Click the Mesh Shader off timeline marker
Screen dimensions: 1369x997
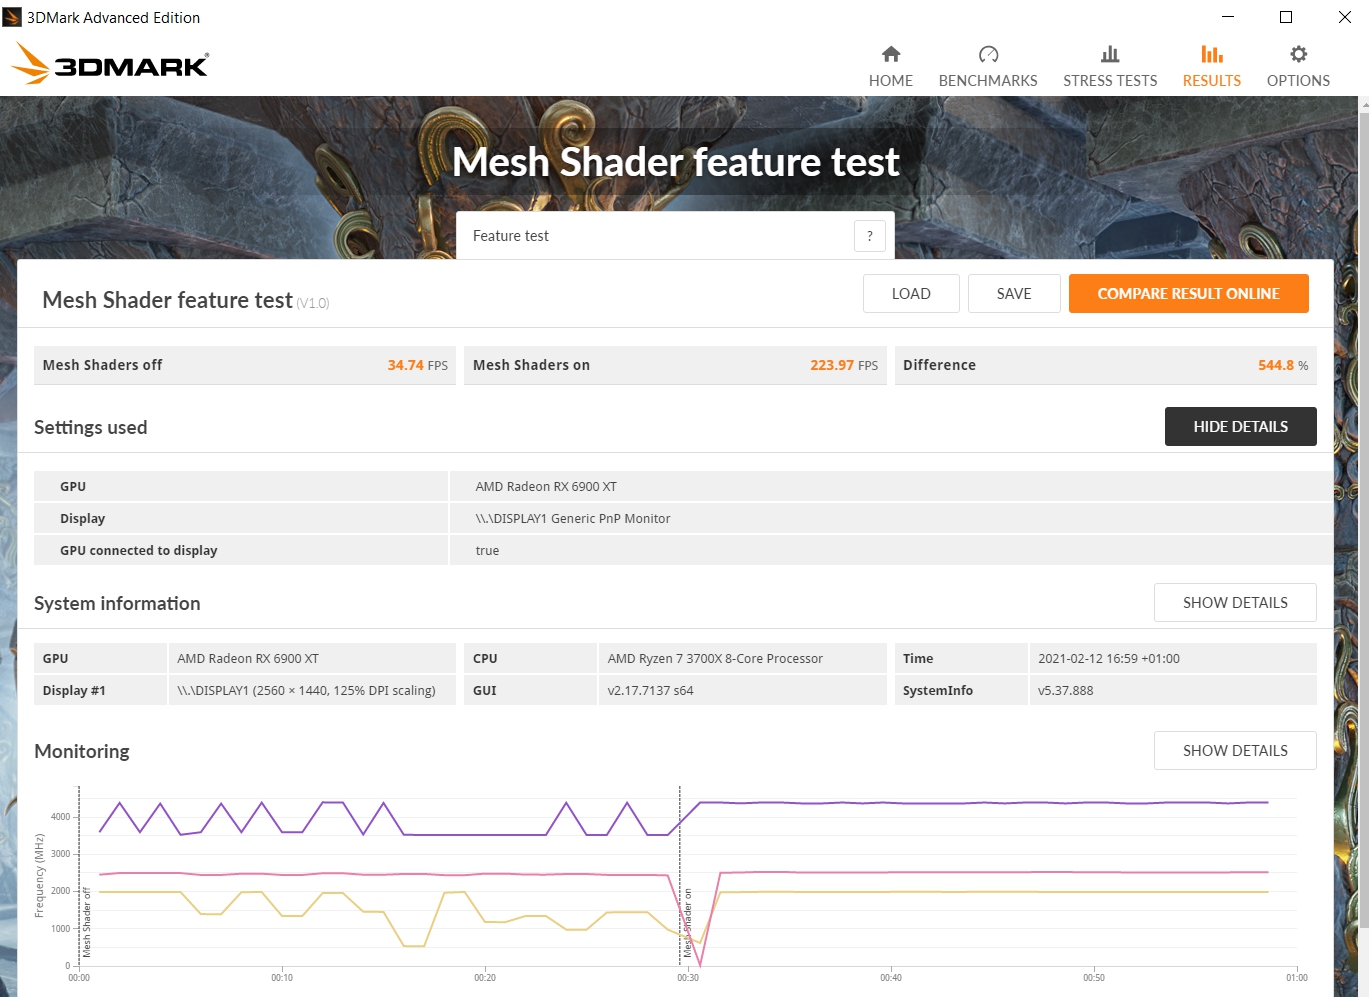pos(86,922)
